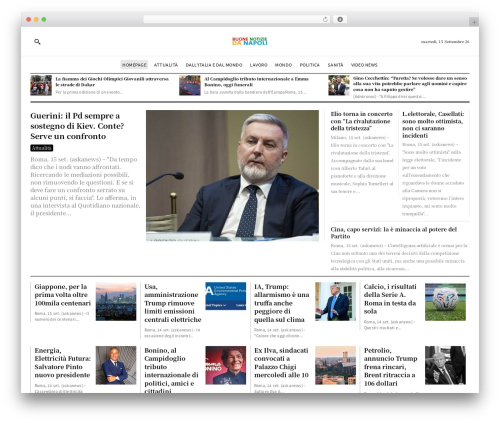Open Petrolio annuncio Trump Brent headline

[x=391, y=367]
